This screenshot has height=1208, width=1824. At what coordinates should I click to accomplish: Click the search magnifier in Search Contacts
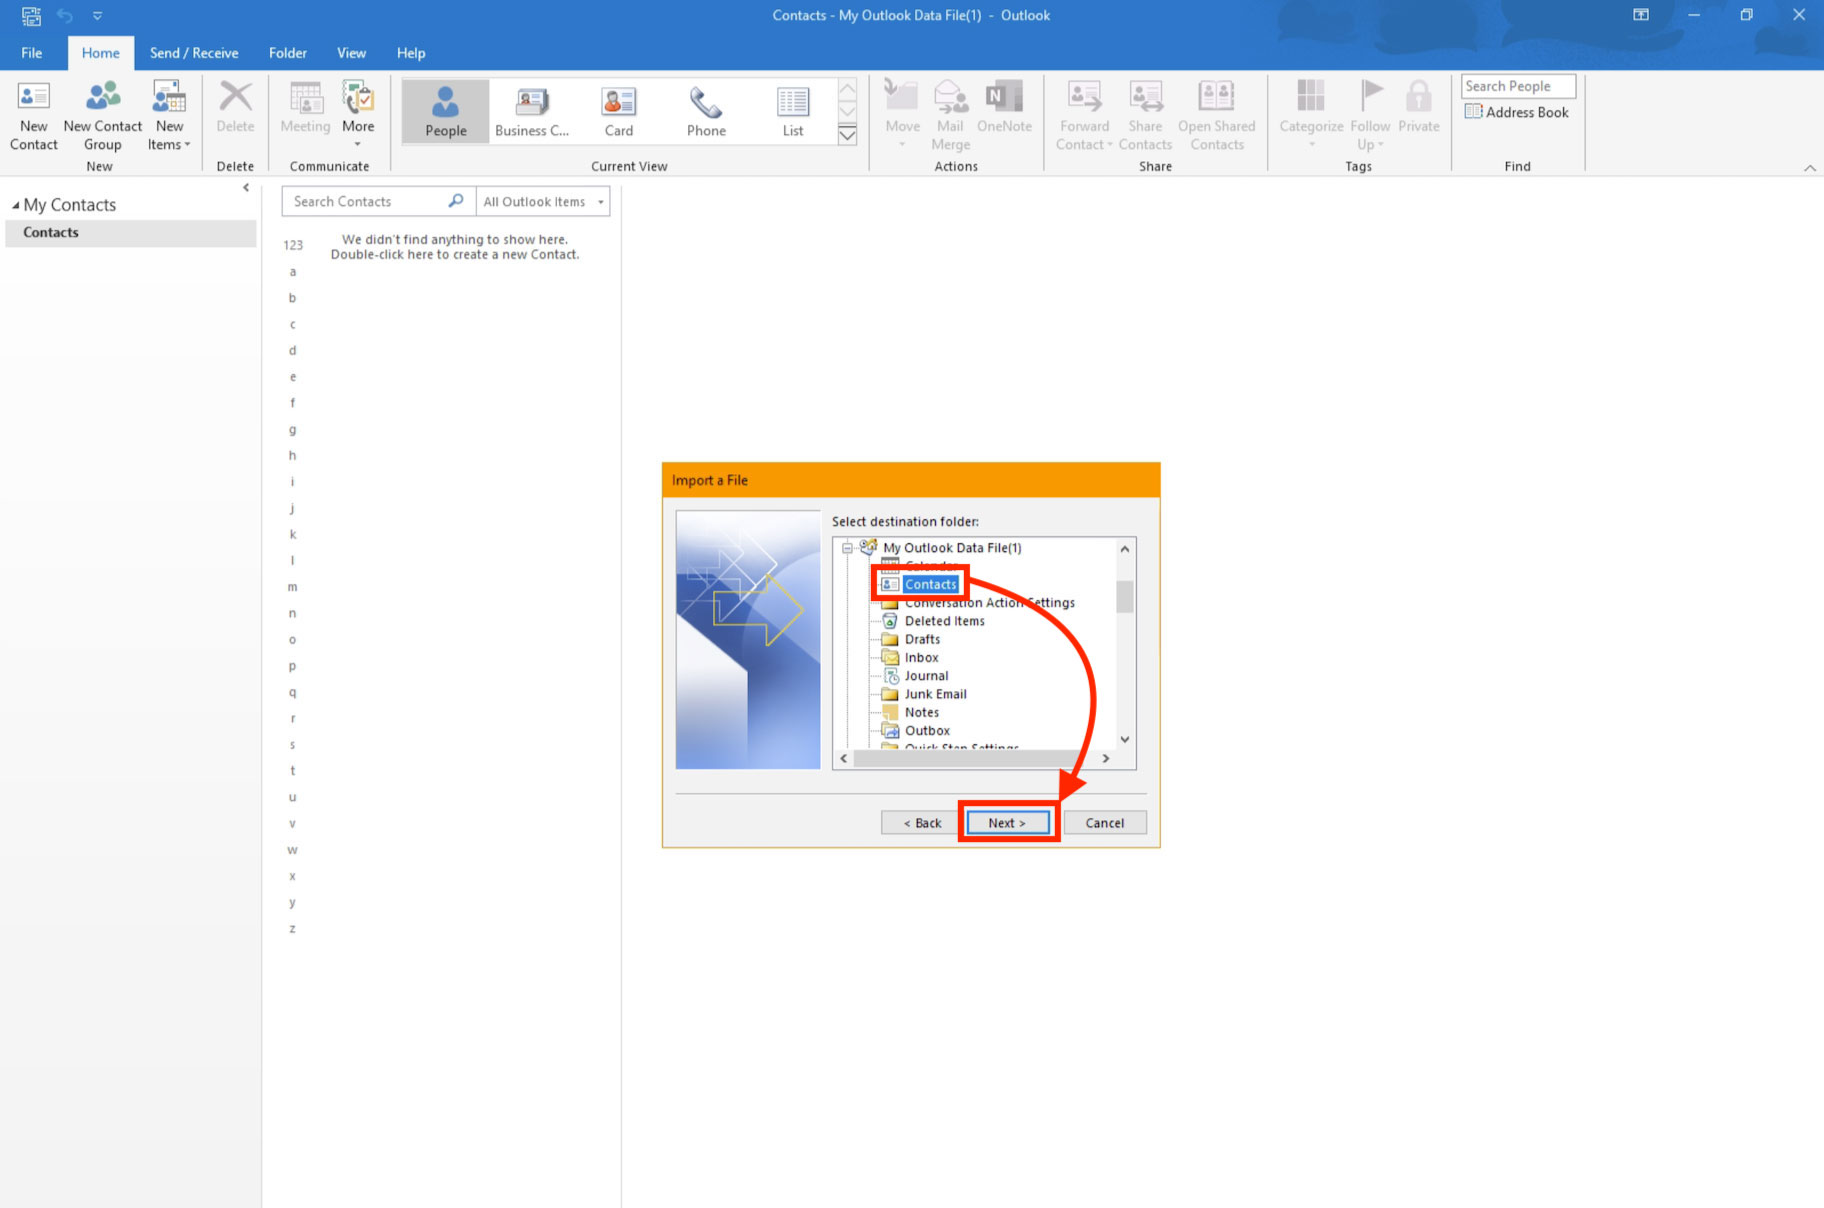coord(456,201)
